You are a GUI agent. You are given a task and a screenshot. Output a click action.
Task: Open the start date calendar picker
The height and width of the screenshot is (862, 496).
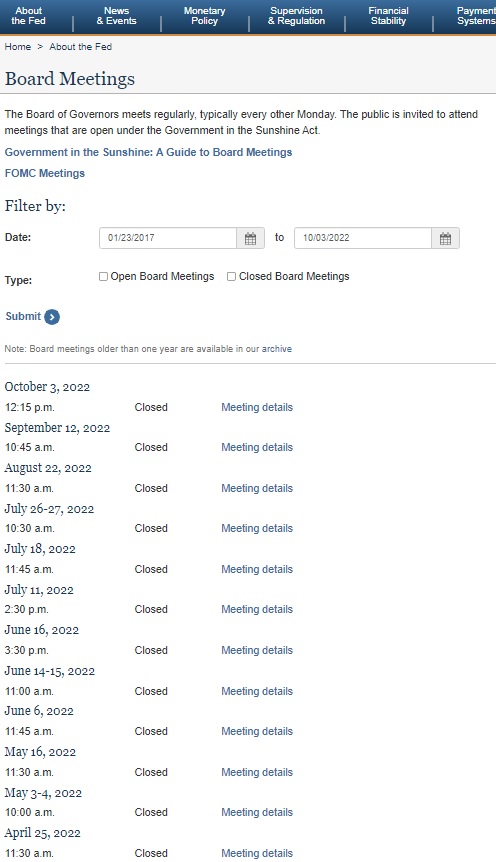[x=251, y=238]
